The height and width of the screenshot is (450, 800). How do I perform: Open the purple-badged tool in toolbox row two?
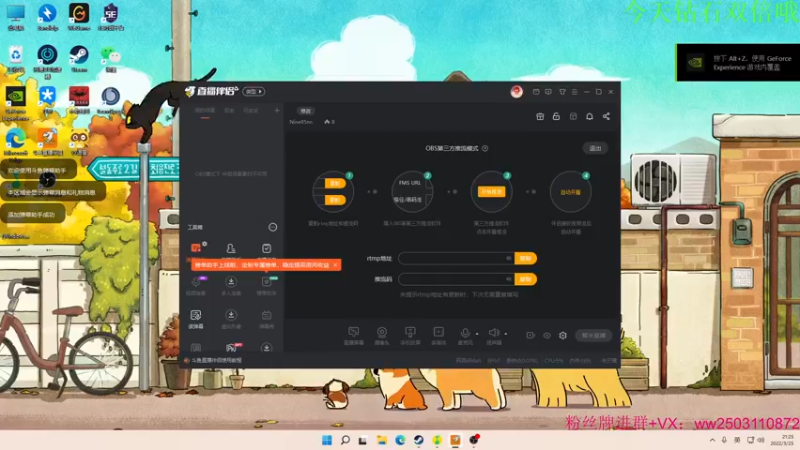click(x=196, y=282)
